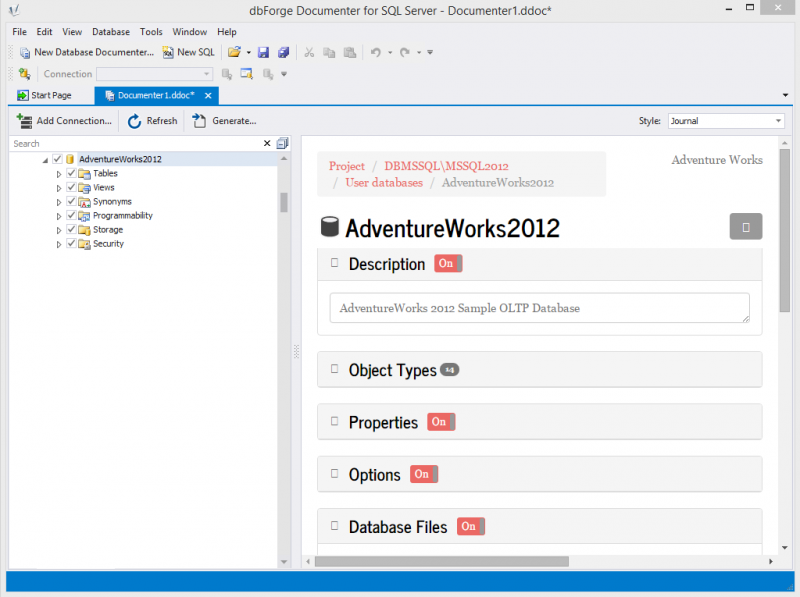The image size is (800, 597).
Task: Click the Search field in object tree
Action: (x=136, y=143)
